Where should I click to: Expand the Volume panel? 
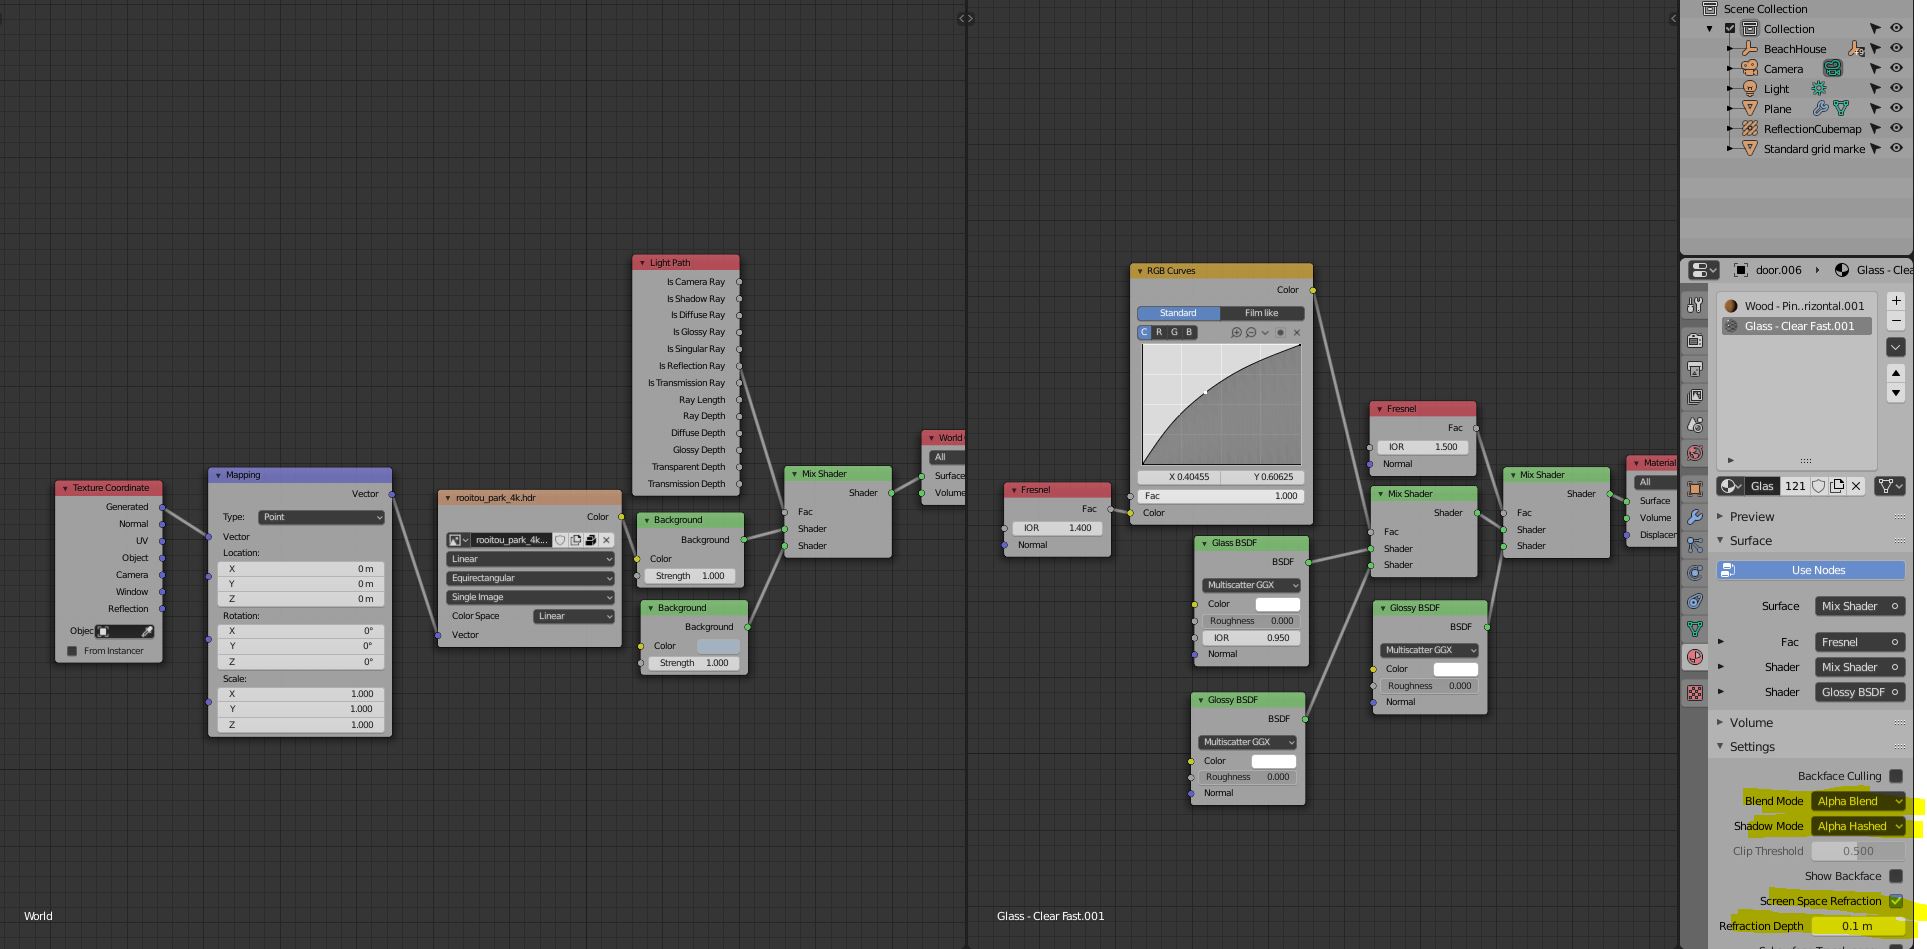coord(1720,722)
